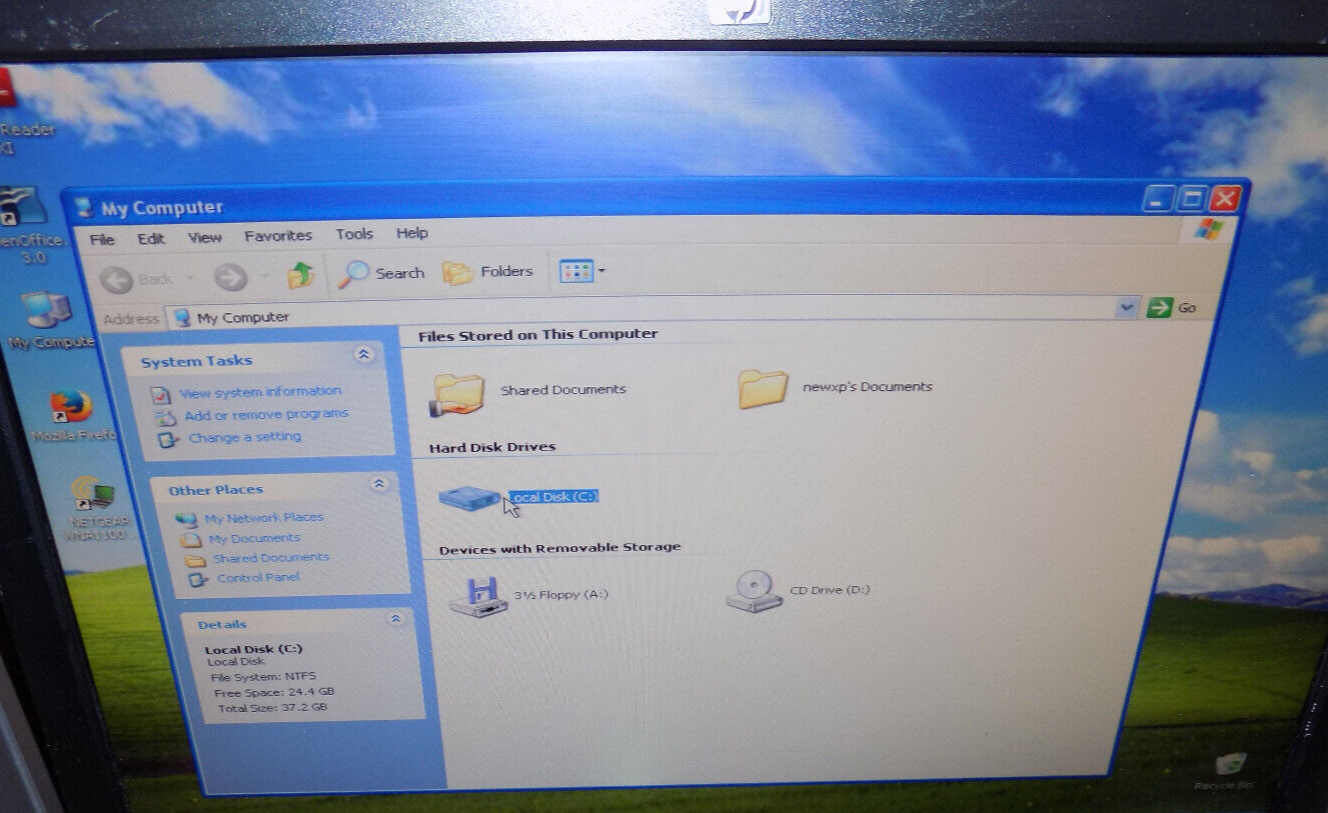Open the Favorites menu
The width and height of the screenshot is (1328, 813).
coord(278,236)
